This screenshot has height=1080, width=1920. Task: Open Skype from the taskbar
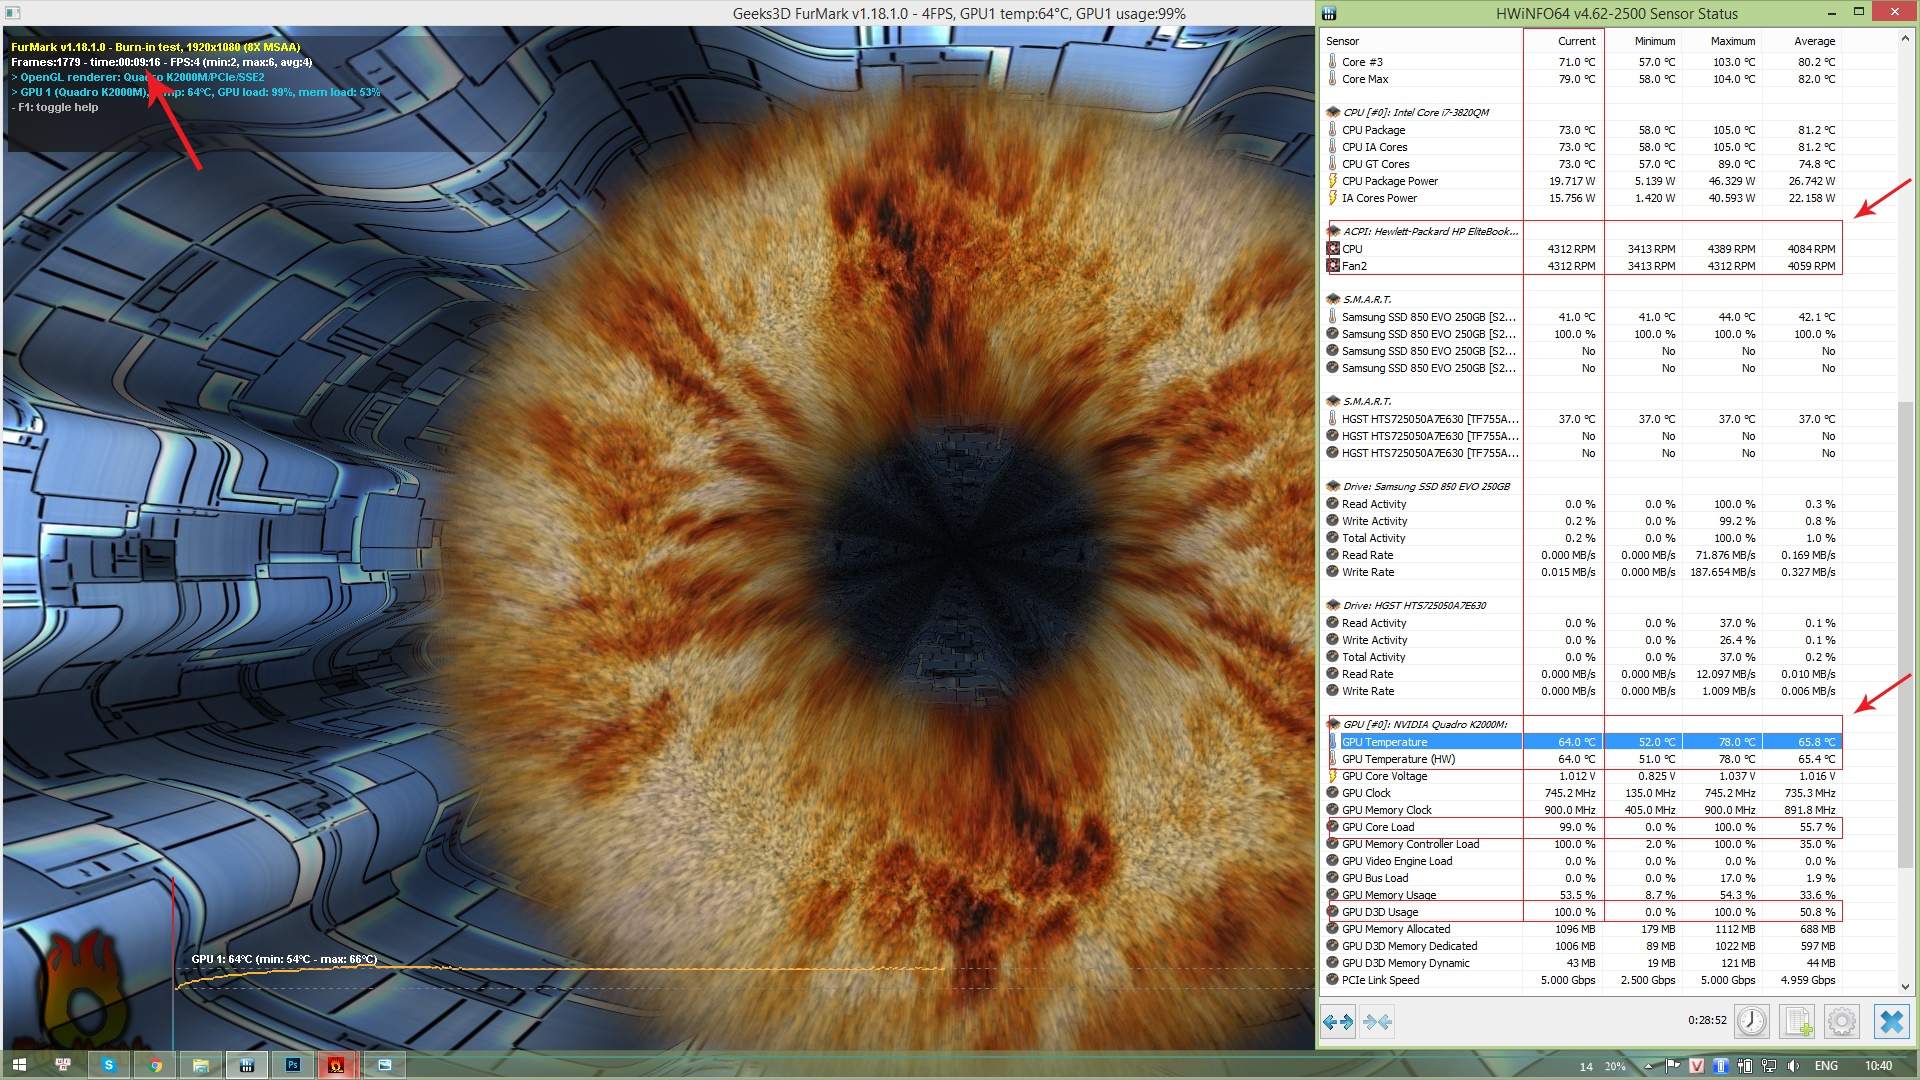tap(109, 1065)
